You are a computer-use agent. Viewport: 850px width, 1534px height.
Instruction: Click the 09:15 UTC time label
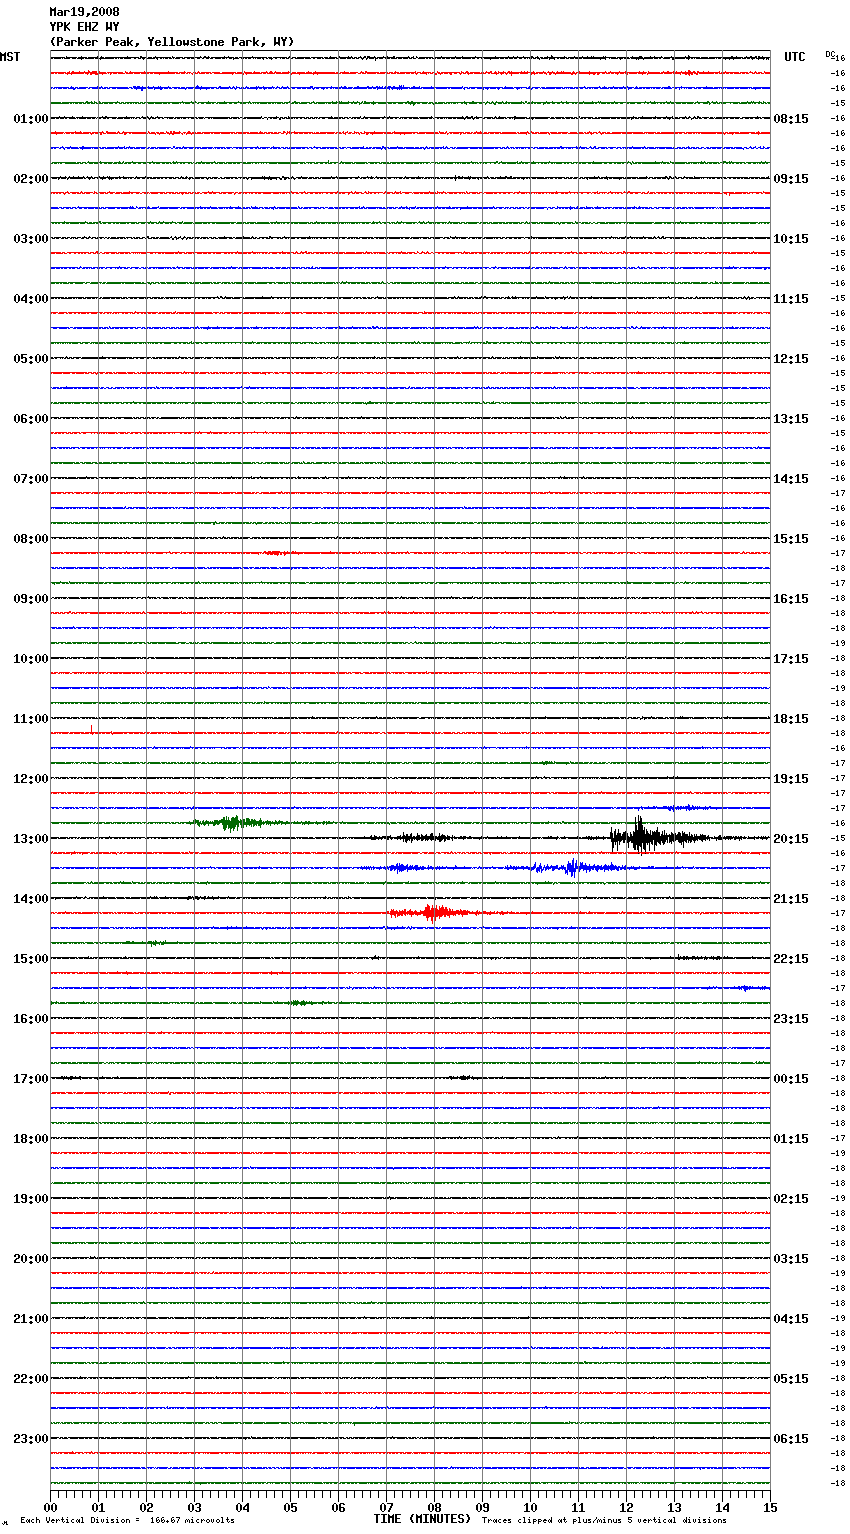pos(791,179)
